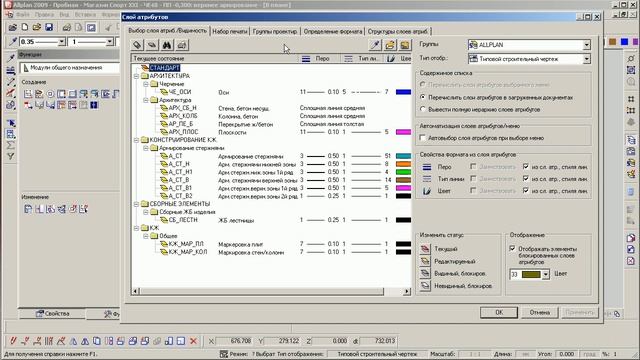Click the save disk icon in main toolbar
Screen dimensions: 640x360
click(x=49, y=27)
